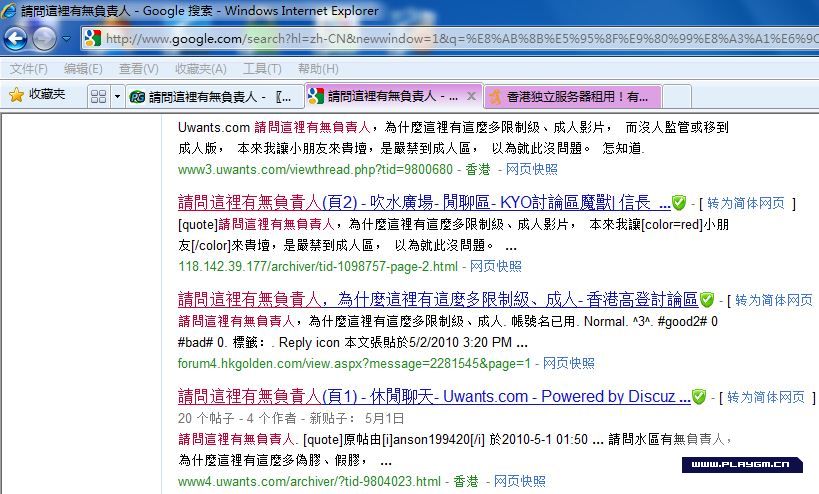Viewport: 819px width, 494px height.
Task: Click the Quick Tabs grid icon
Action: [x=98, y=97]
